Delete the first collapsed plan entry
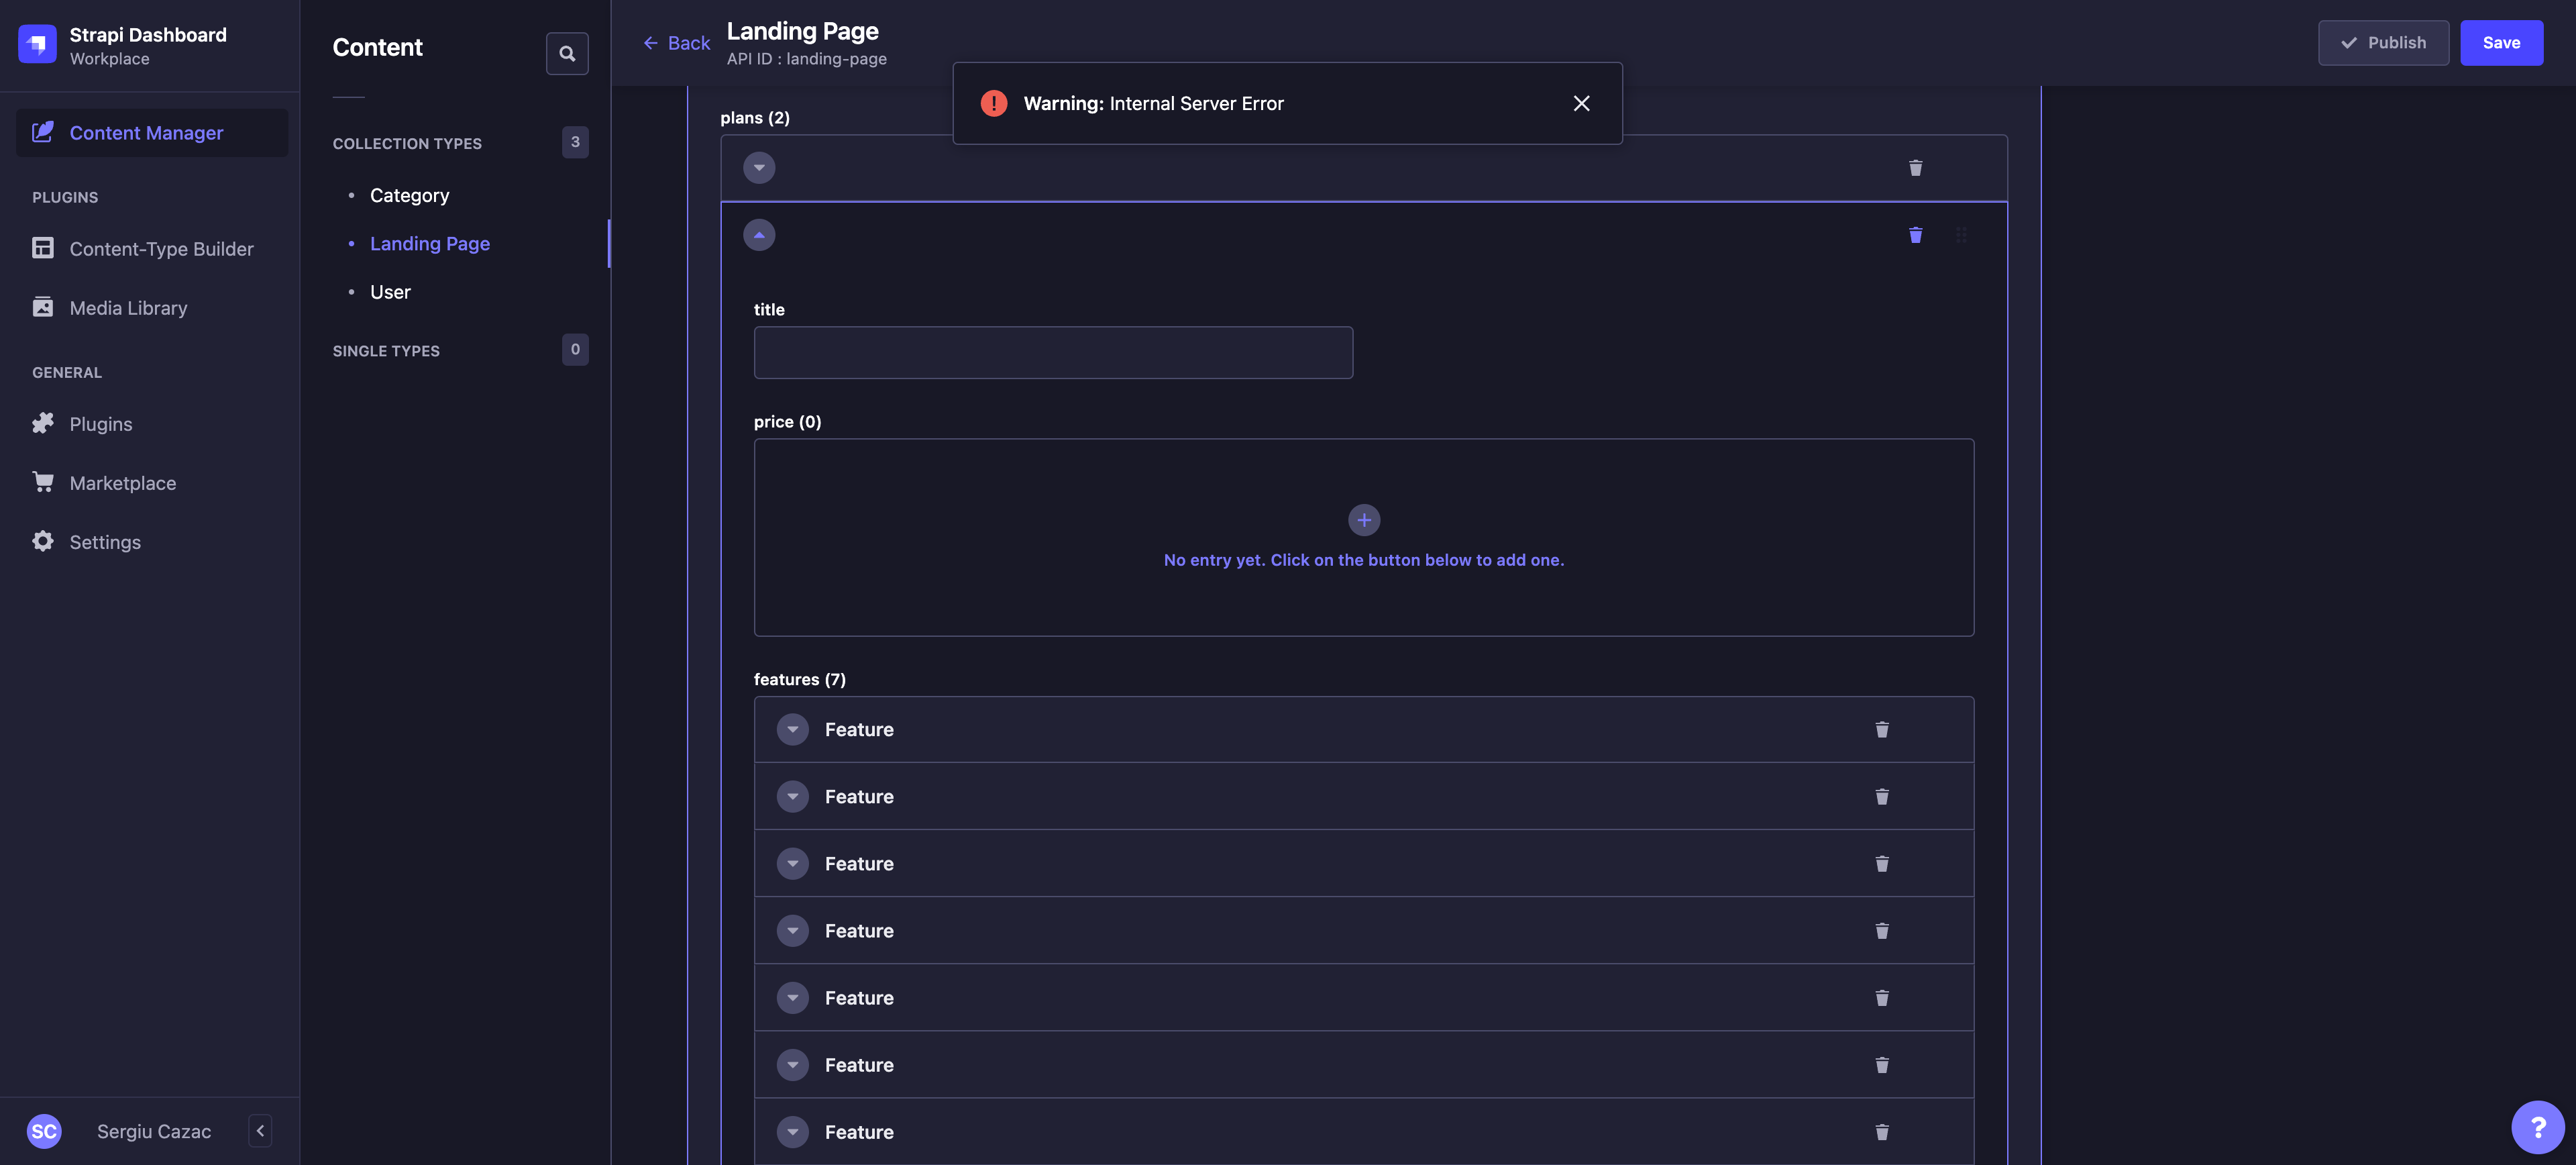This screenshot has height=1165, width=2576. point(1915,168)
